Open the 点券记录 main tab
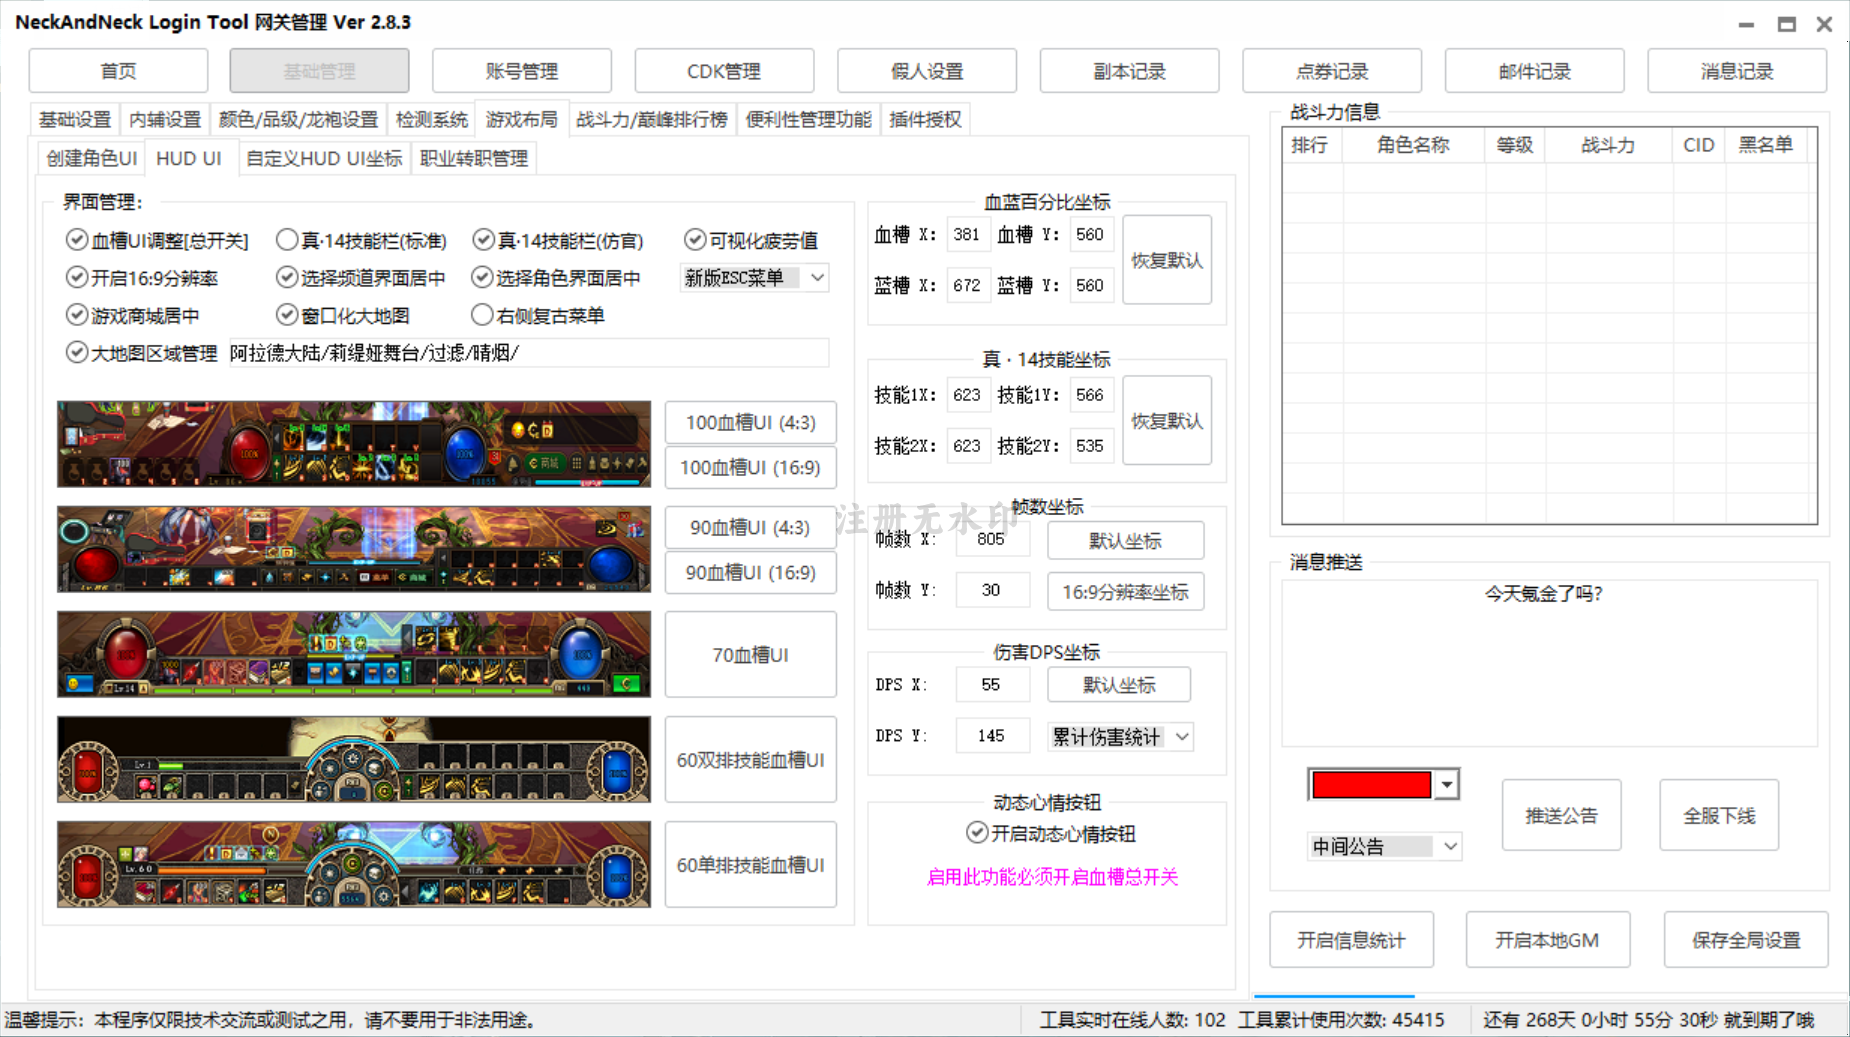Image resolution: width=1850 pixels, height=1037 pixels. pos(1332,71)
